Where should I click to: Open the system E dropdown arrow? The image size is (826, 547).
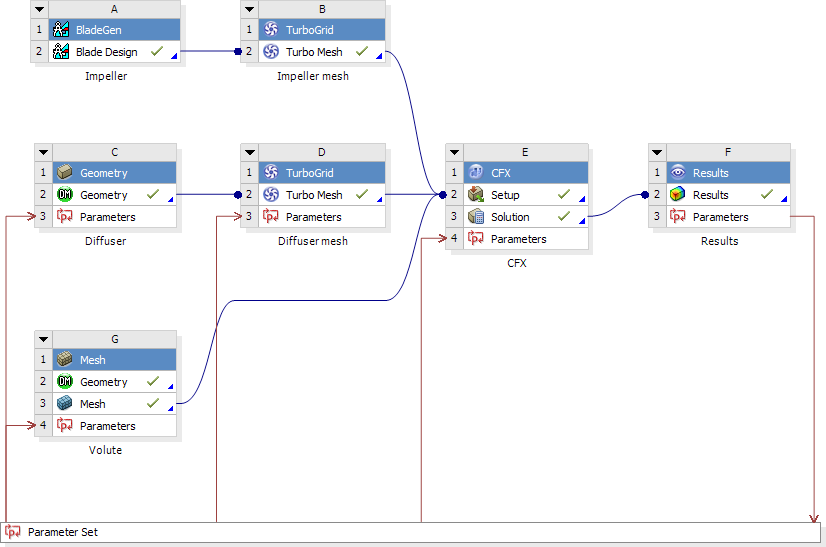(455, 152)
